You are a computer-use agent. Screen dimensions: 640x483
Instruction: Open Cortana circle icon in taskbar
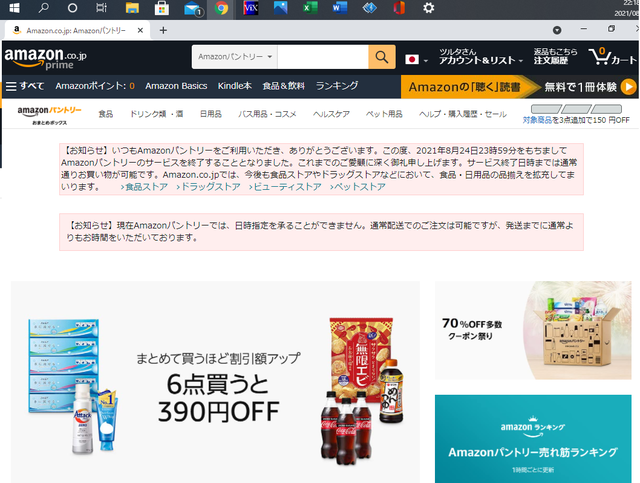click(x=72, y=8)
